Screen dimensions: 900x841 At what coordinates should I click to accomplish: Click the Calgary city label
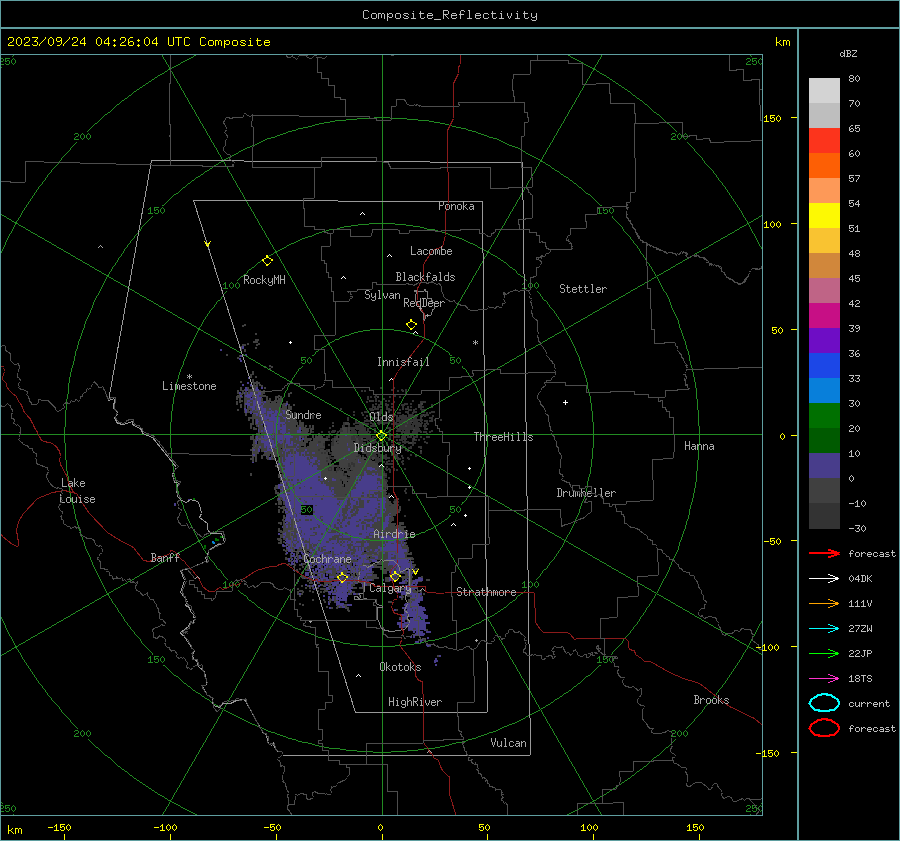[390, 588]
